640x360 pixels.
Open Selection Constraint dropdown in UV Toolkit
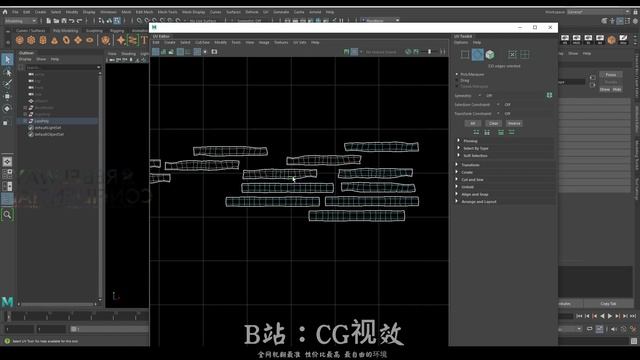pos(498,104)
